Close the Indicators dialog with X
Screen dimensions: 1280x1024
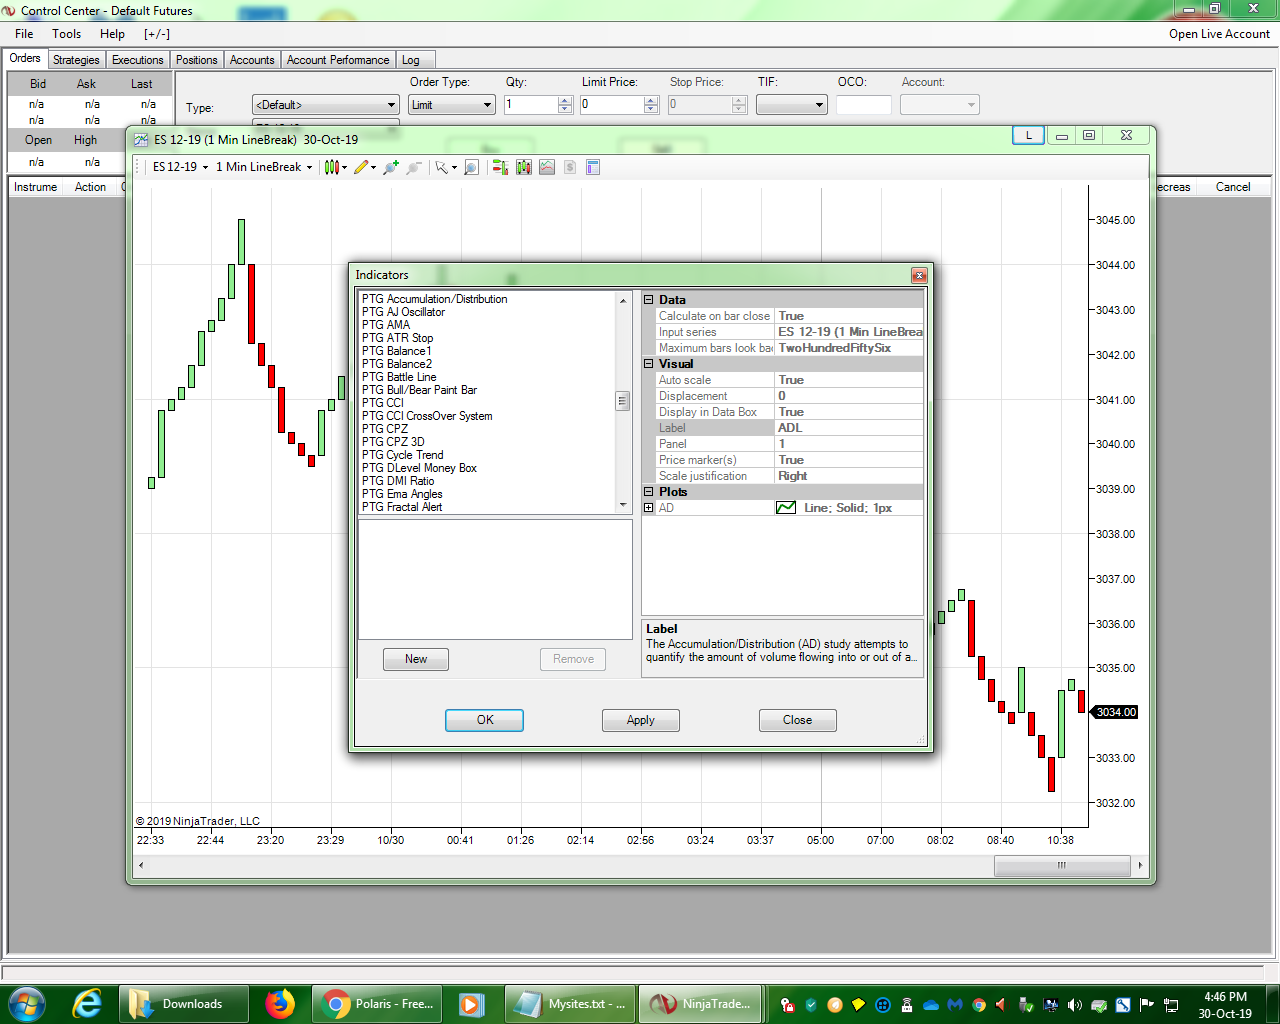(x=919, y=275)
